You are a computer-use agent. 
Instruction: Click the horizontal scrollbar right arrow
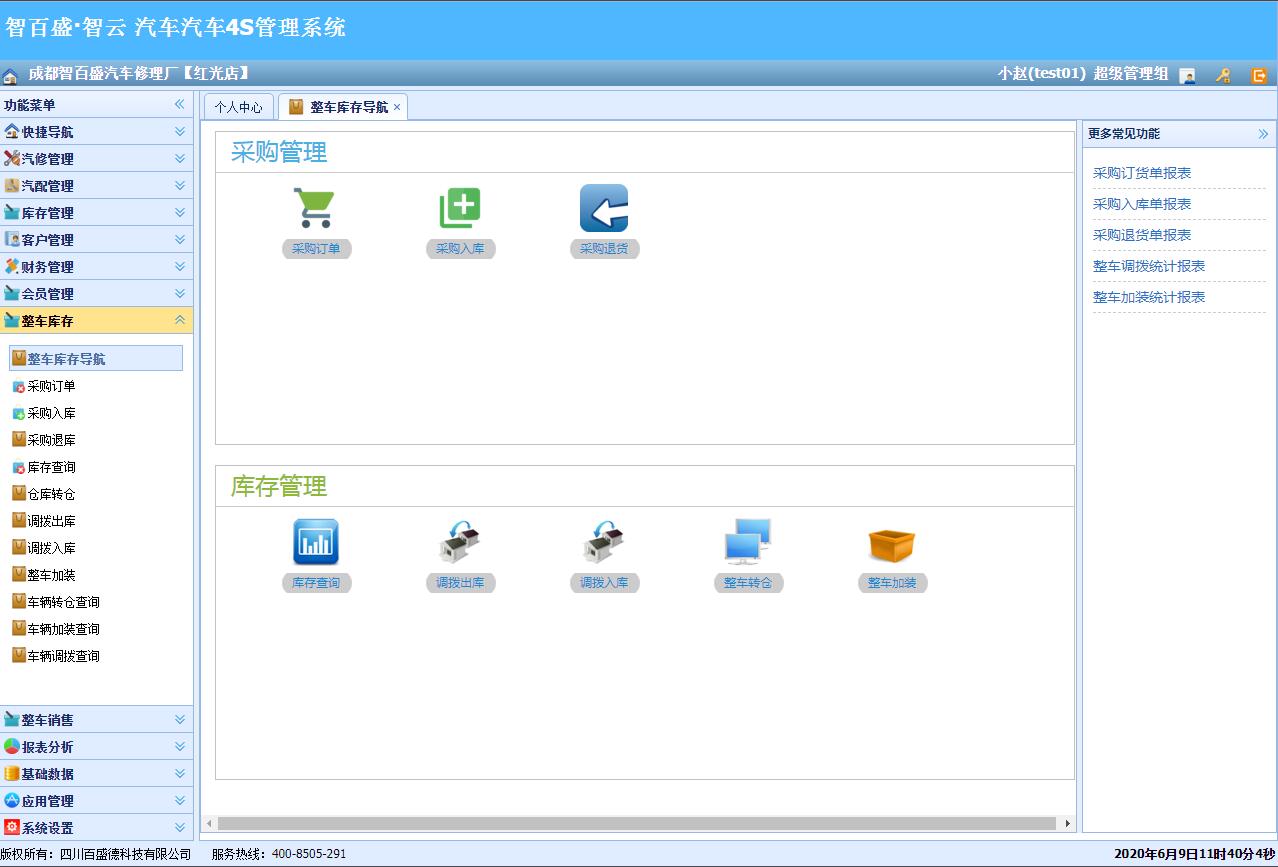point(1068,824)
